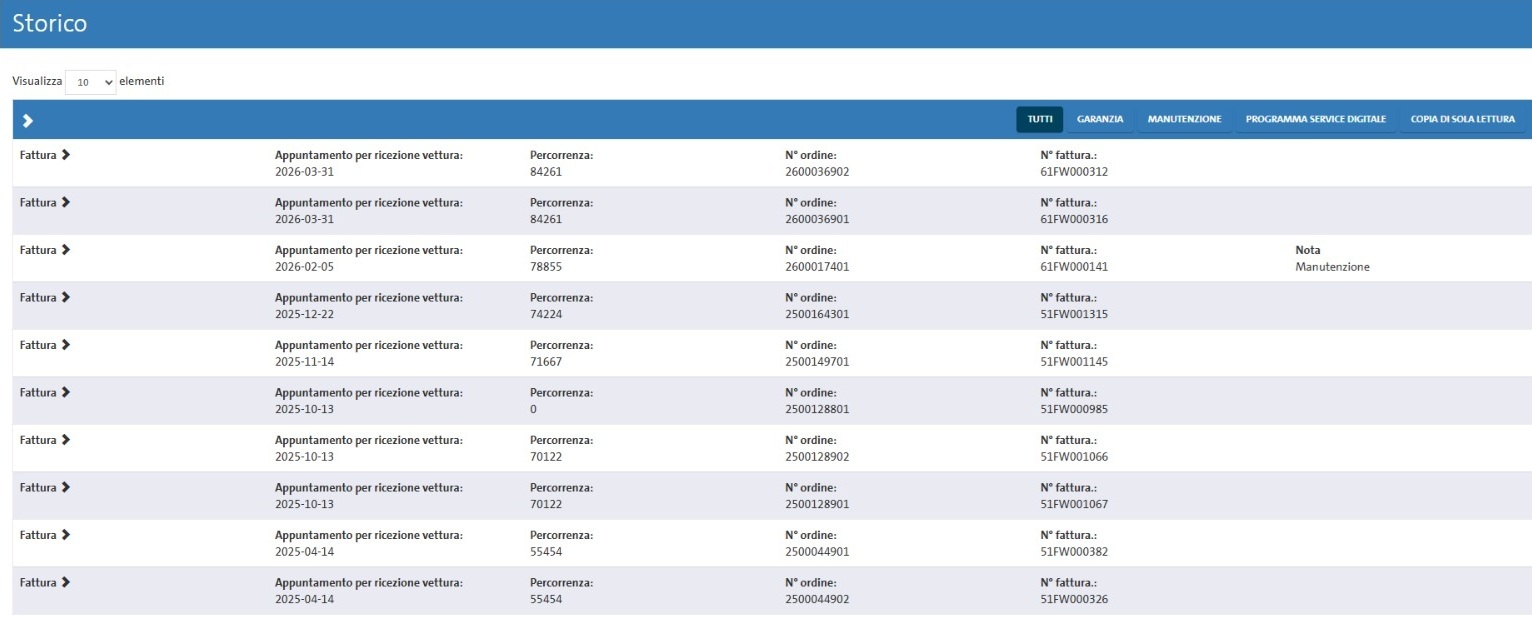Open Fattura arrow for invoice 51FW000382
Viewport: 1532px width, 623px height.
click(x=66, y=535)
